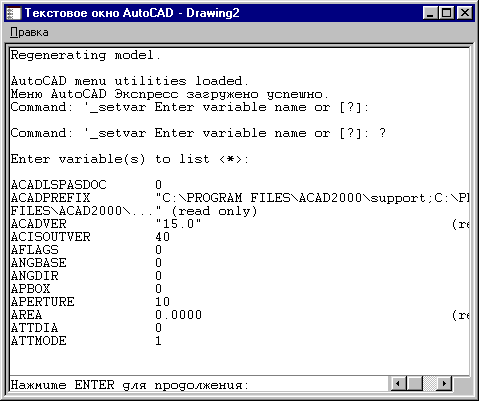The width and height of the screenshot is (479, 401).
Task: Click the APERTURE value 10
Action: coord(163,302)
